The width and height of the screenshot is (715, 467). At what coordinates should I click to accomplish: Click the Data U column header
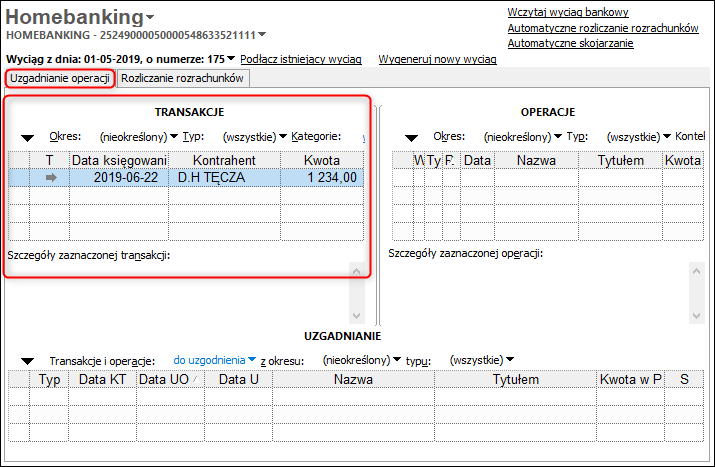point(238,379)
